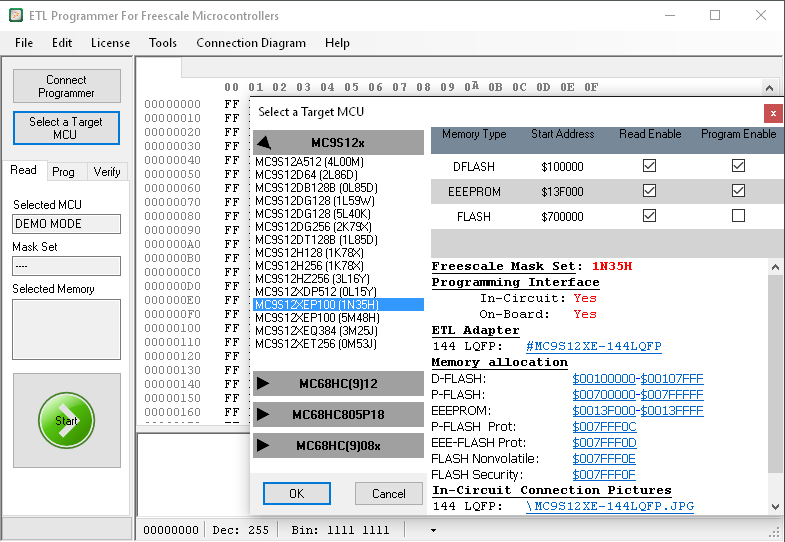Open the Connection Diagram menu
This screenshot has height=542, width=785.
(x=251, y=43)
